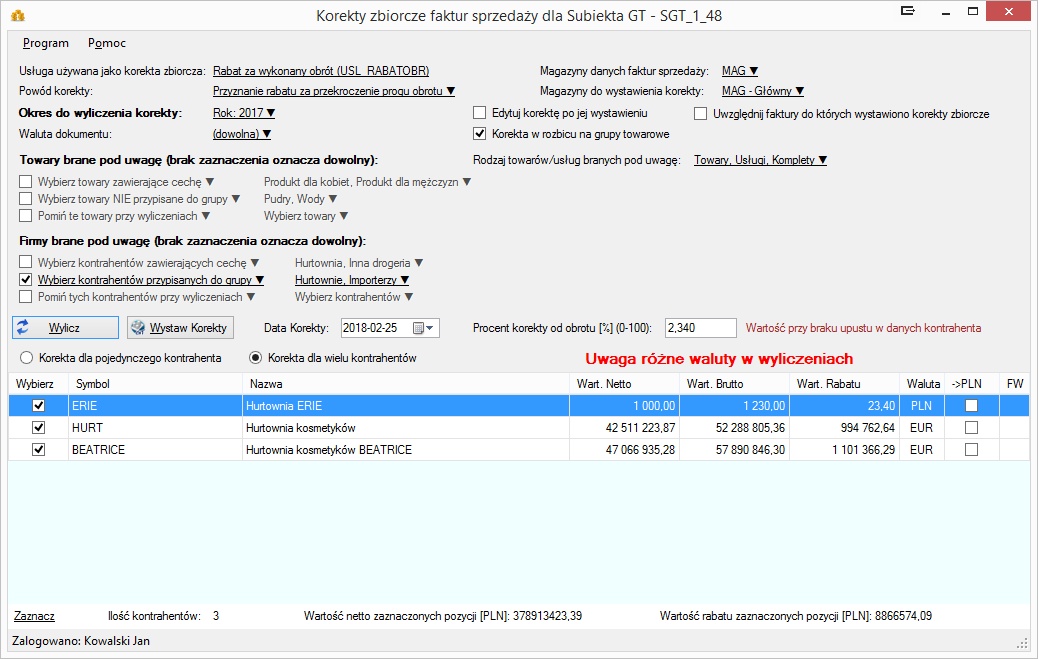Sort by the Waluta column header
Image resolution: width=1038 pixels, height=659 pixels.
(922, 383)
